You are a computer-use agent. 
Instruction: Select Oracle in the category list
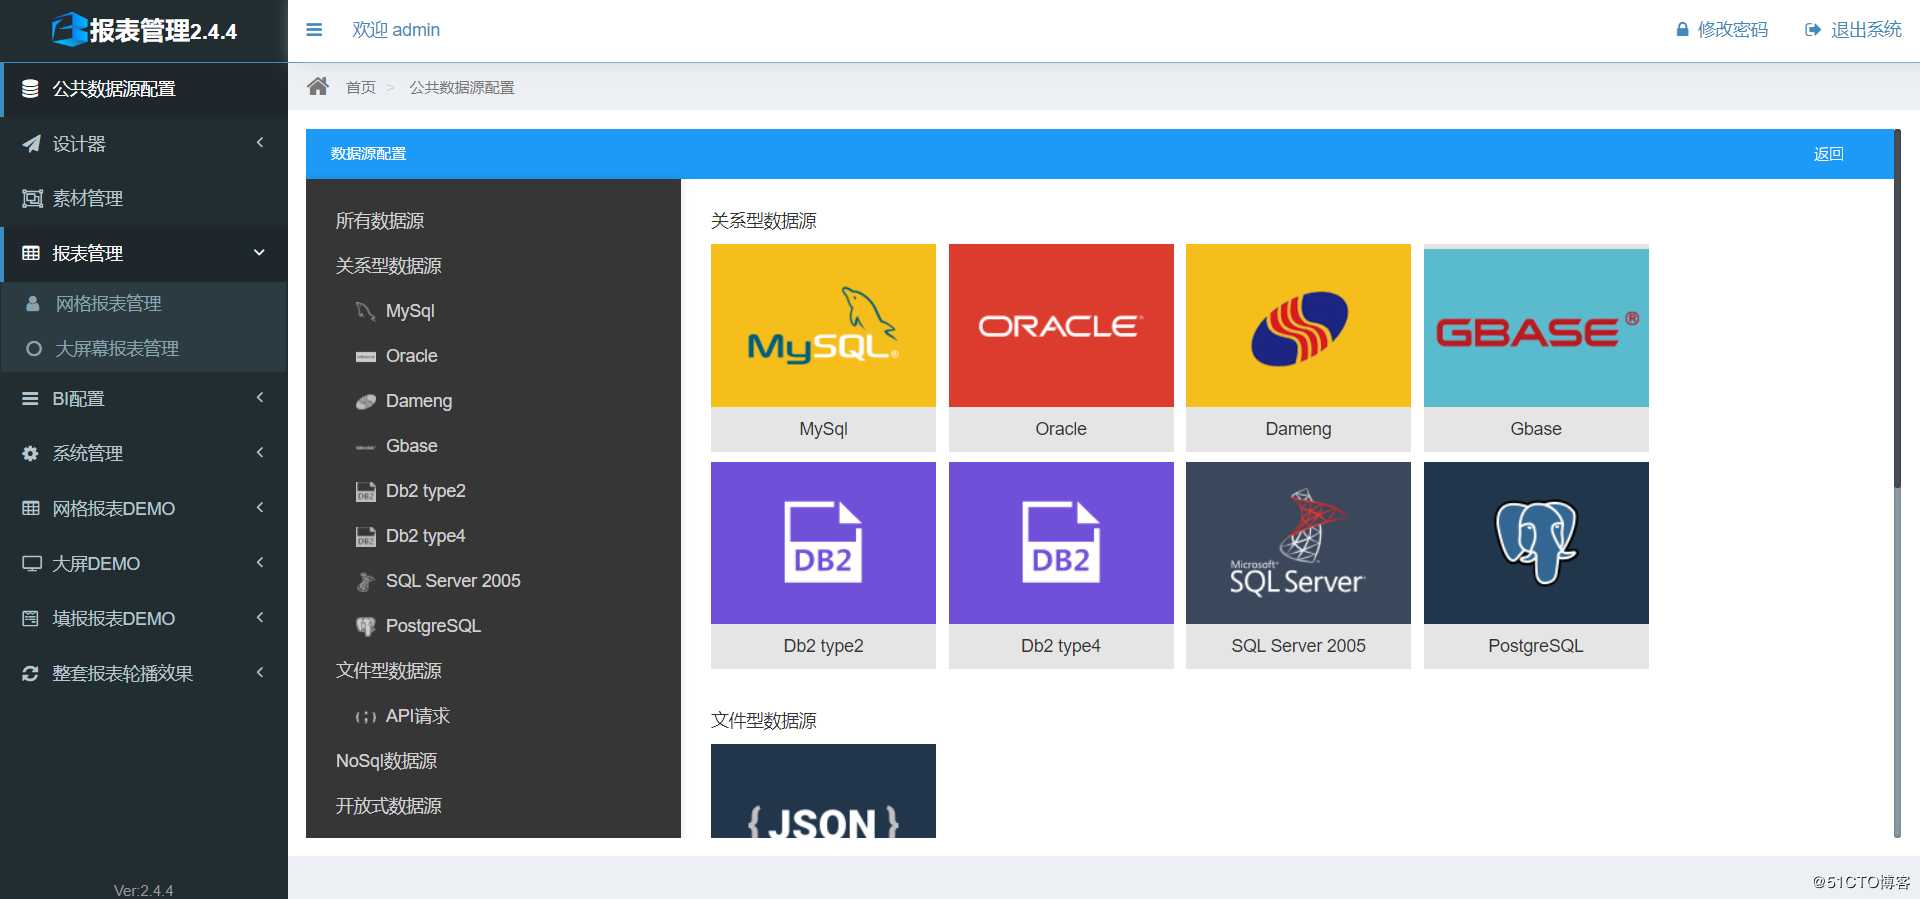tap(411, 356)
